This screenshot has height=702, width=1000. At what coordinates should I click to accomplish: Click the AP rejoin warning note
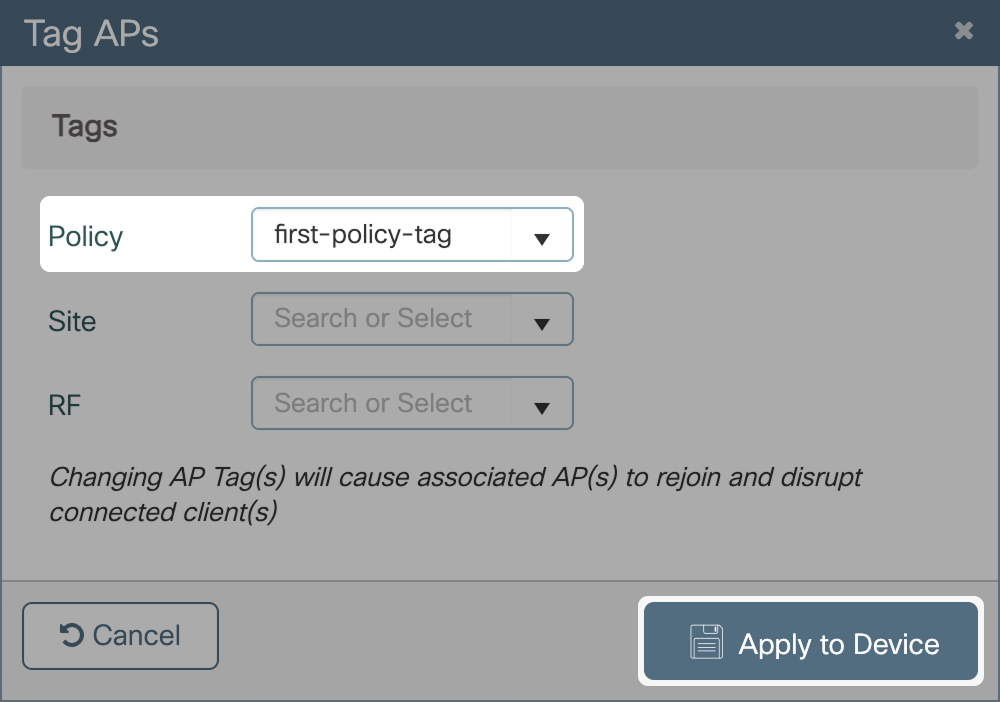(455, 494)
